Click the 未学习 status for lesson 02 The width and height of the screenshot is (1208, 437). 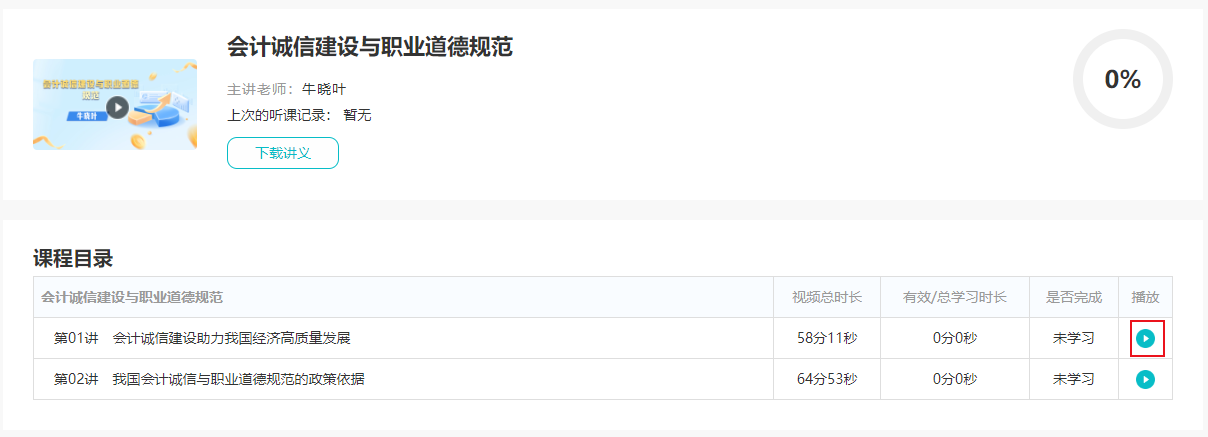tap(1074, 380)
